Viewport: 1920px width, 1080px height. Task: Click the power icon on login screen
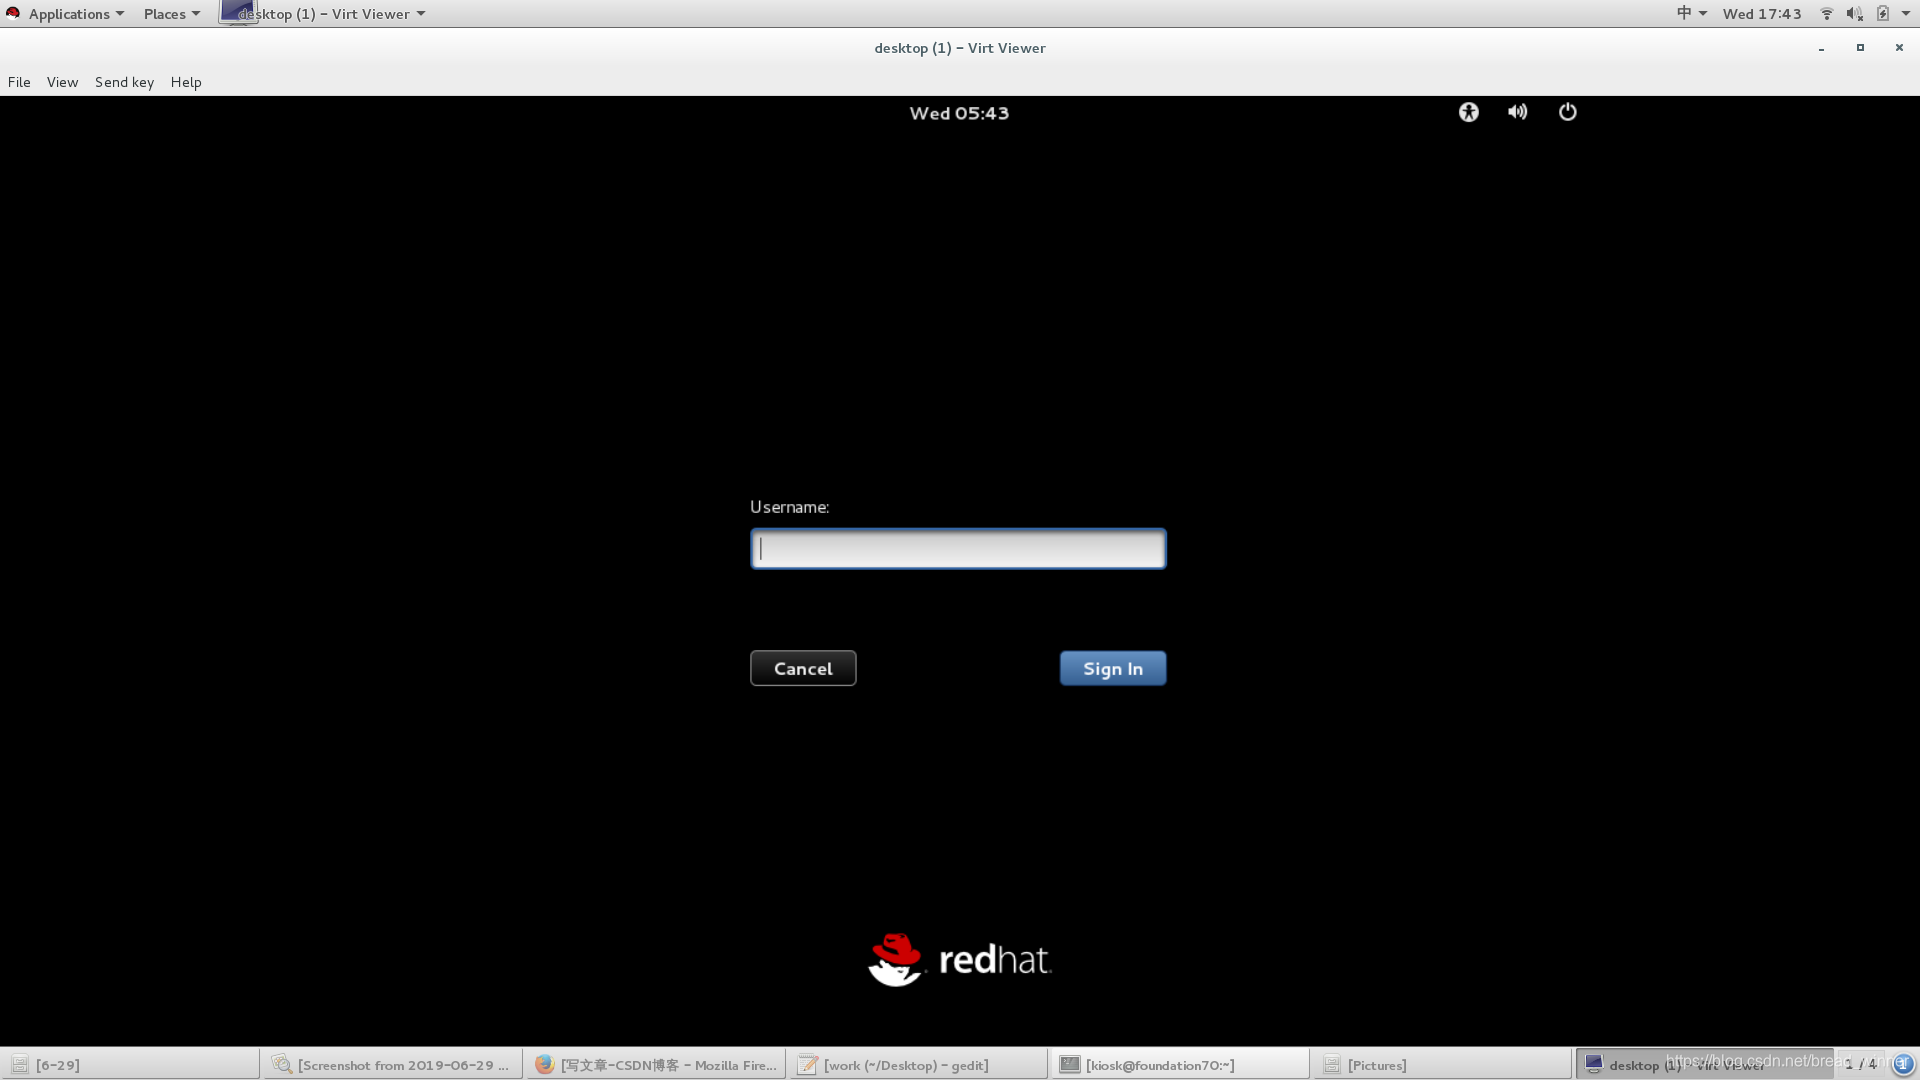click(x=1567, y=112)
